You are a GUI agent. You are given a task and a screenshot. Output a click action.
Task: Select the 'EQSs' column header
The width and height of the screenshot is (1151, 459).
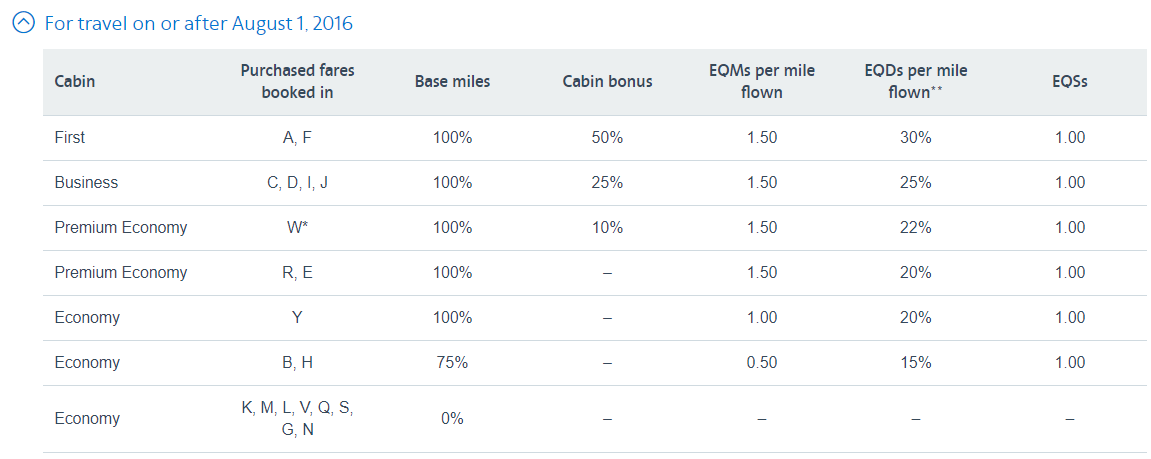1070,82
